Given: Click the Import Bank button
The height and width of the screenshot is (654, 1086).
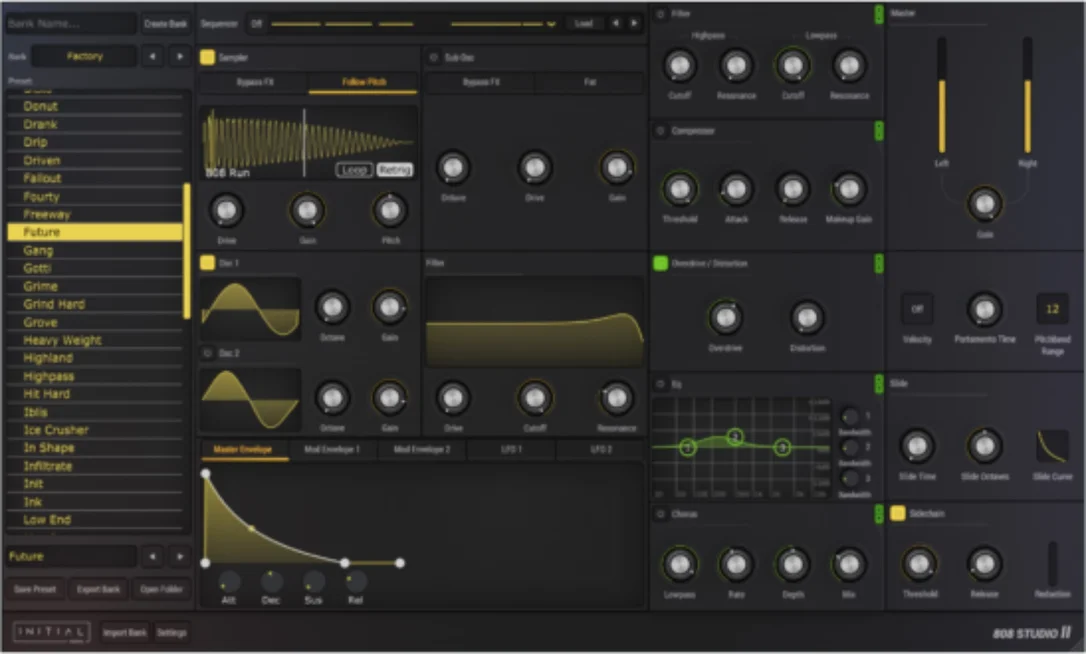Looking at the screenshot, I should pos(125,633).
